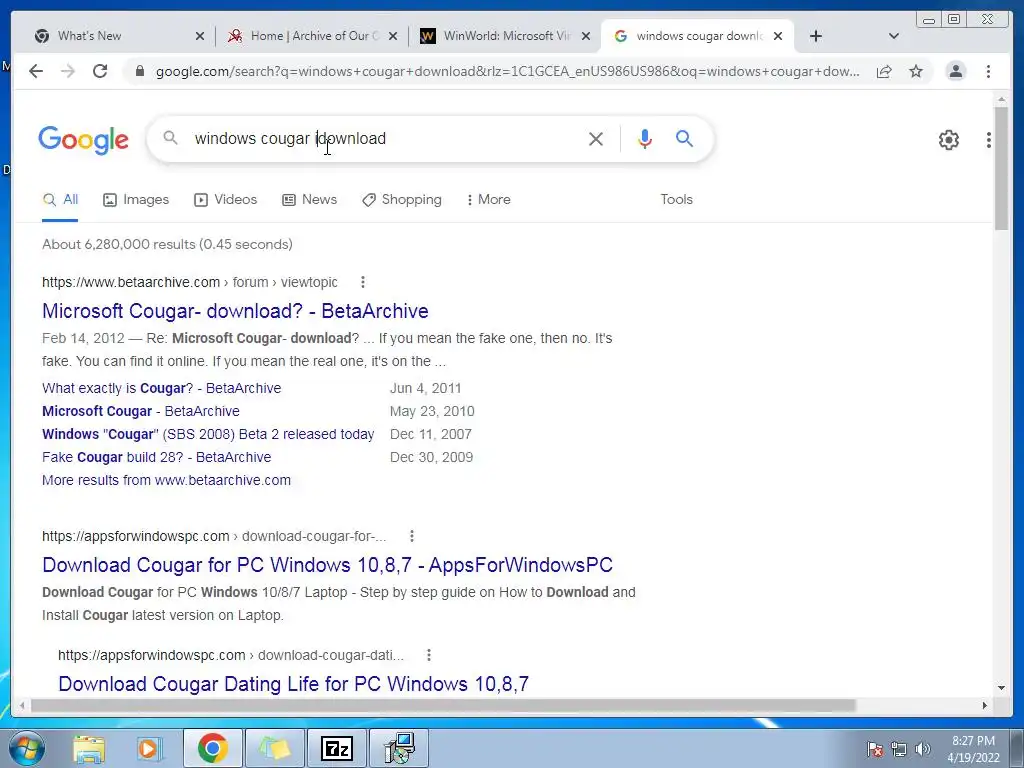Image resolution: width=1024 pixels, height=768 pixels.
Task: Open Download Cougar for PC Windows result
Action: (327, 565)
